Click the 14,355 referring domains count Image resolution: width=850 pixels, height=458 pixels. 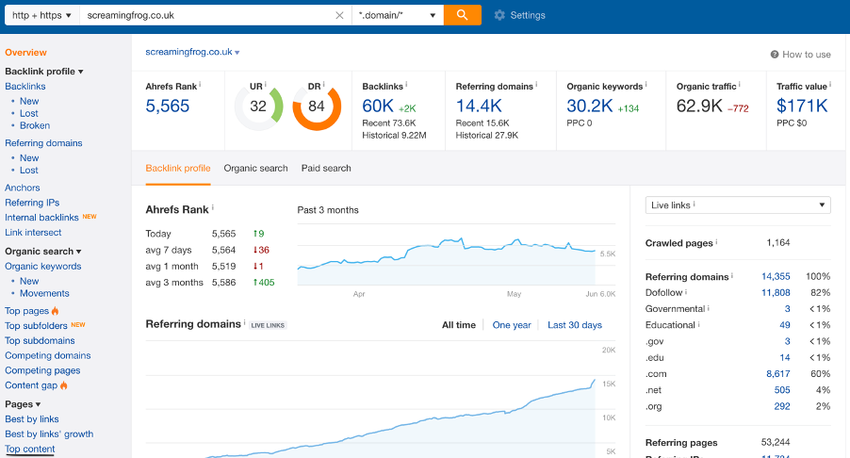(776, 276)
